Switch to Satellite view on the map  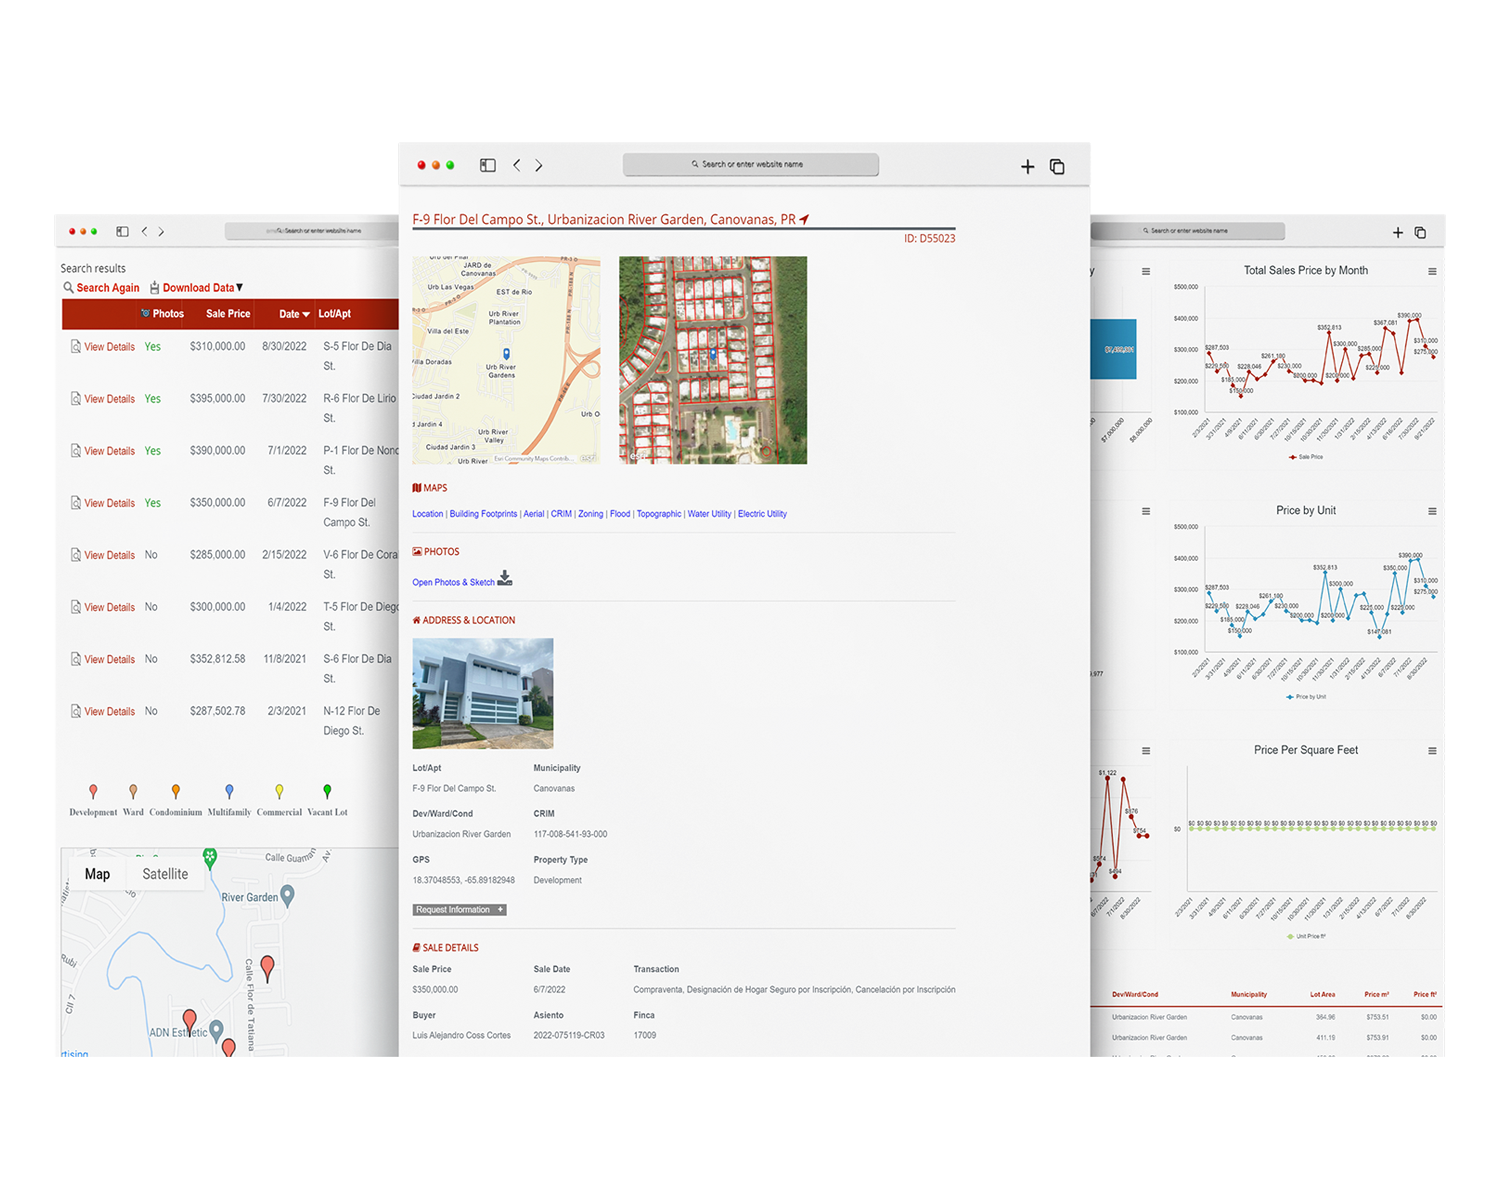click(165, 874)
